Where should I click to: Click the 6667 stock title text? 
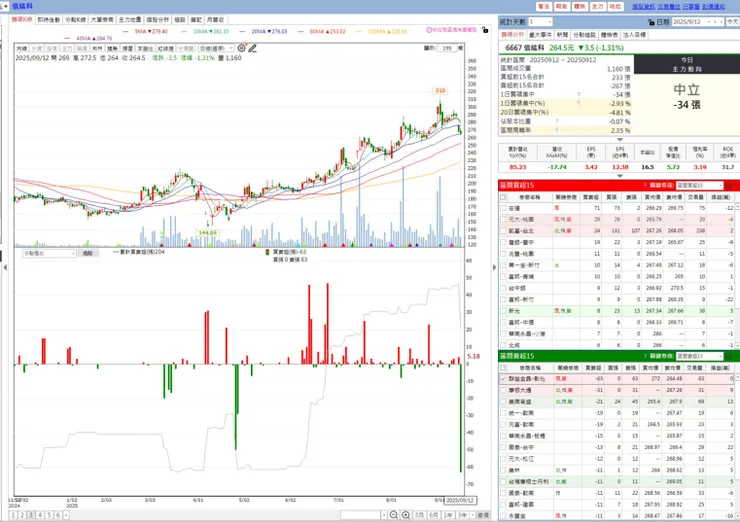(524, 48)
